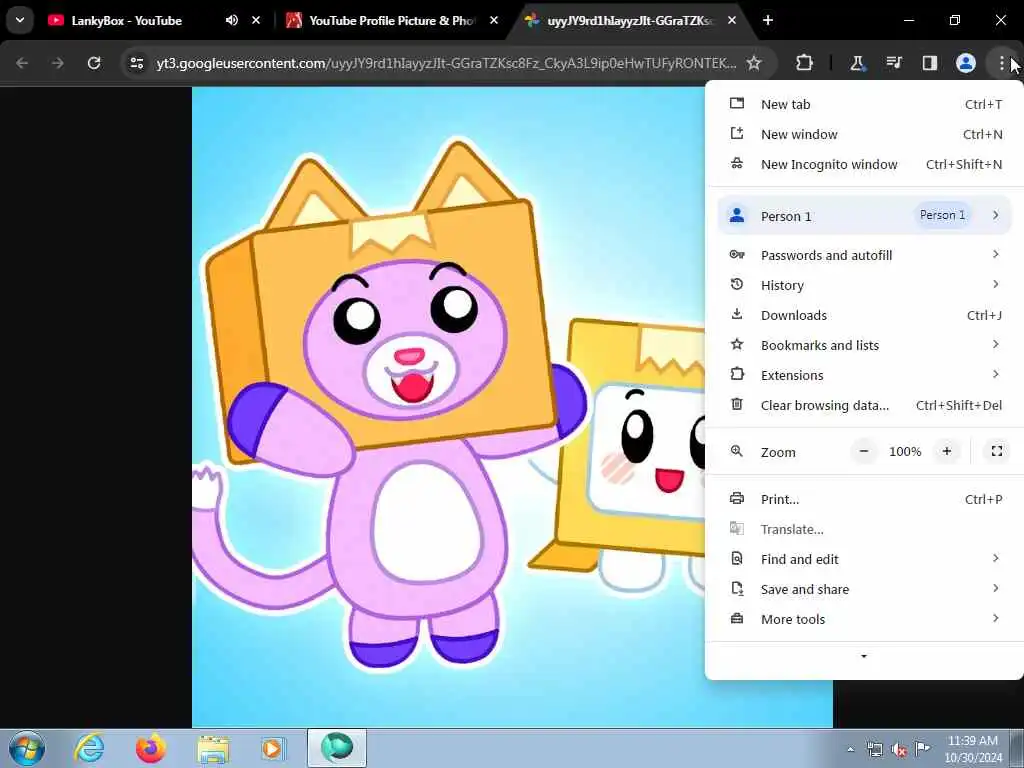Choose Print from the menu
1024x768 pixels.
tap(865, 500)
